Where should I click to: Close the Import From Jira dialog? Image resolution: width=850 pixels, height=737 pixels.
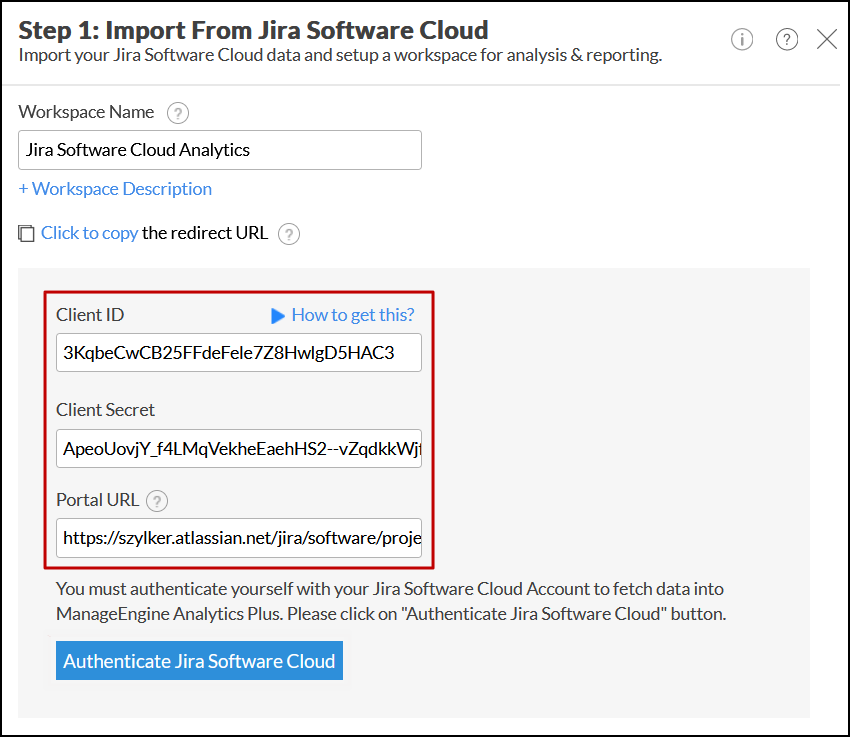pos(827,39)
